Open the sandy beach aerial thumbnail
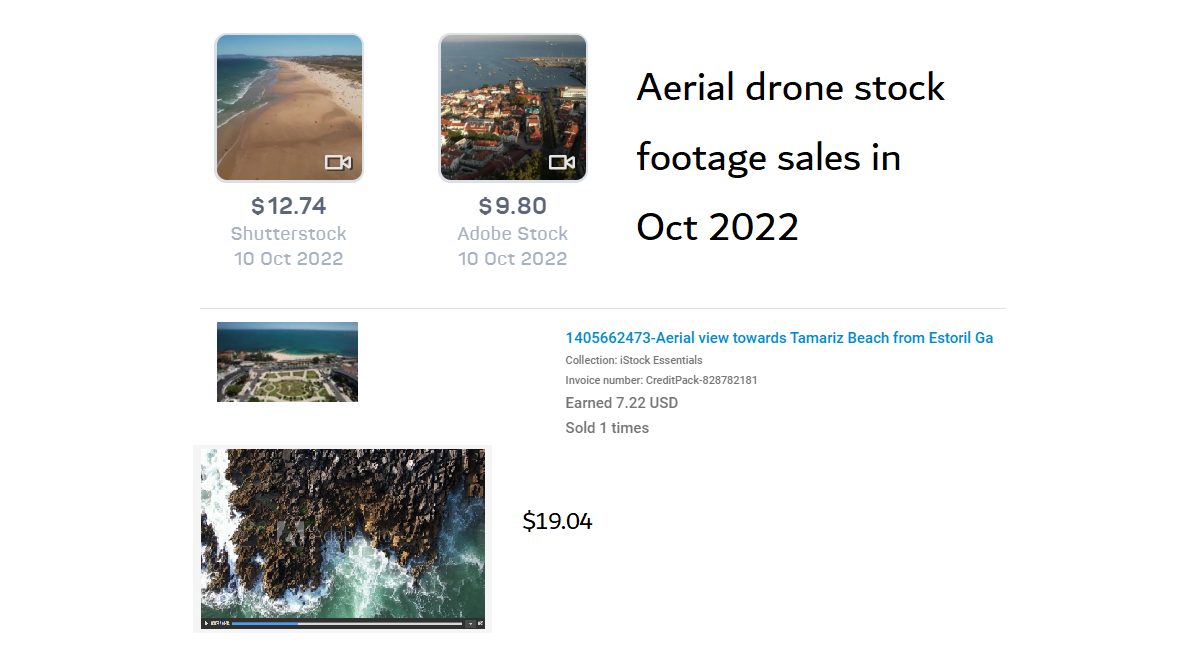 [x=289, y=106]
